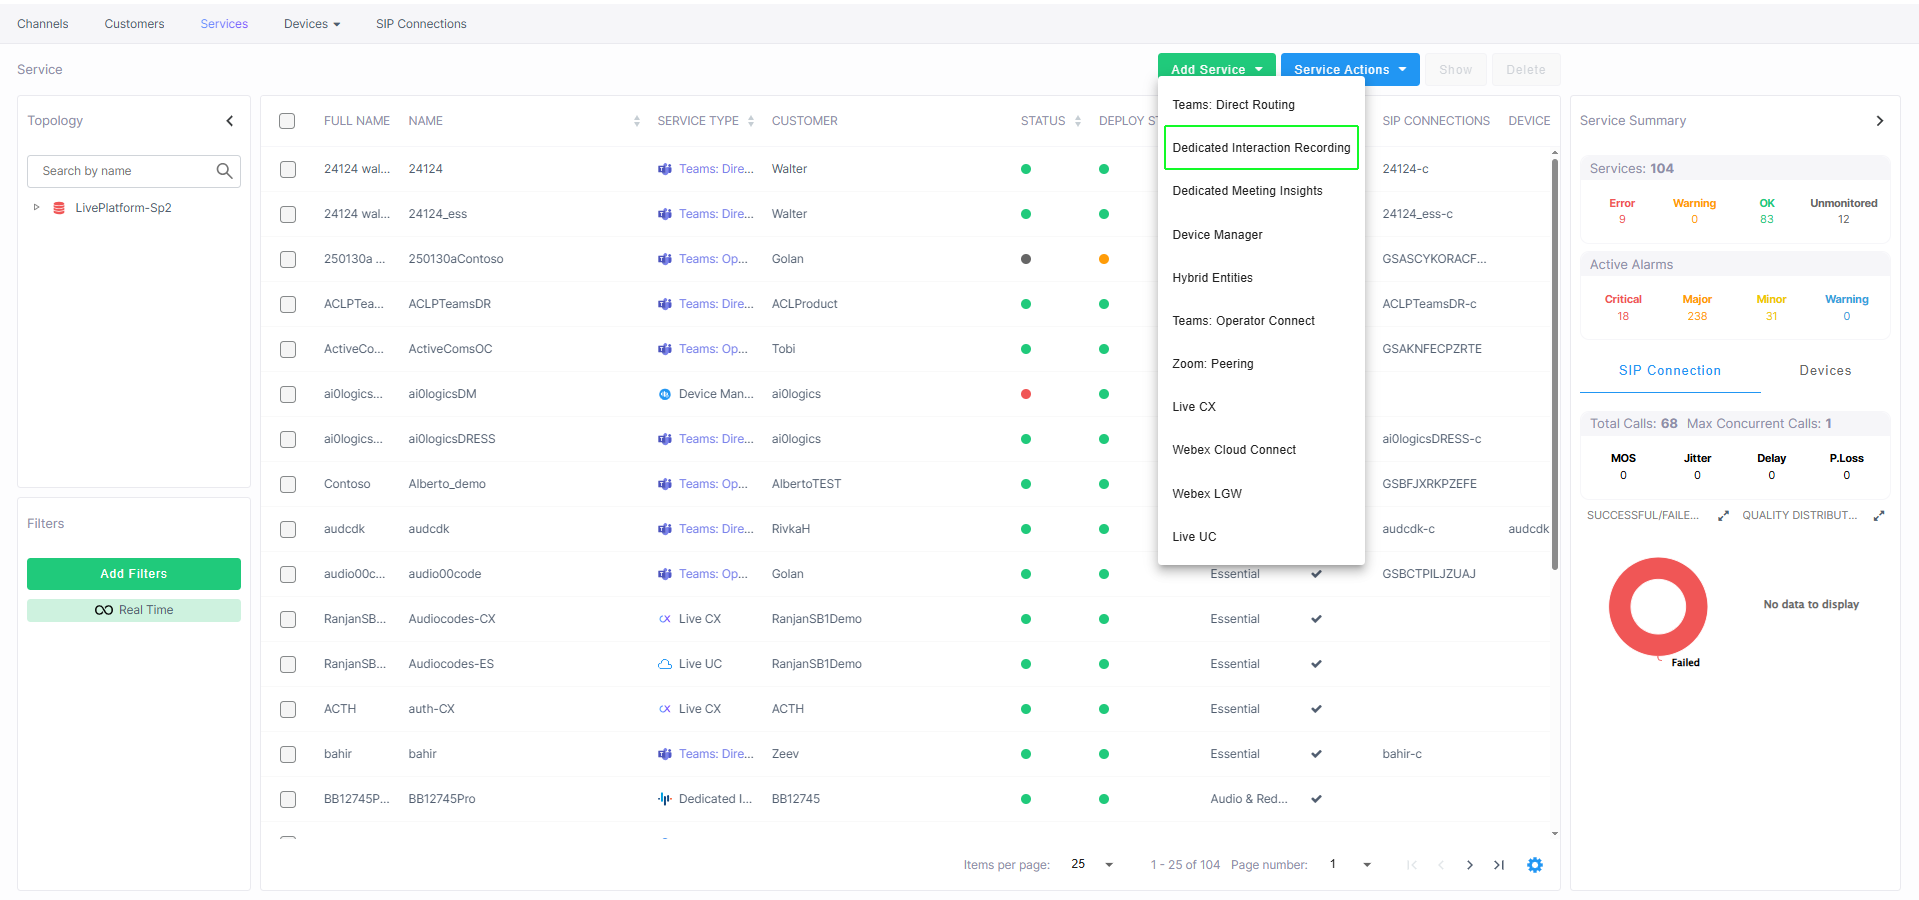1919x900 pixels.
Task: Collapse Service Summary with right chevron
Action: [1880, 121]
